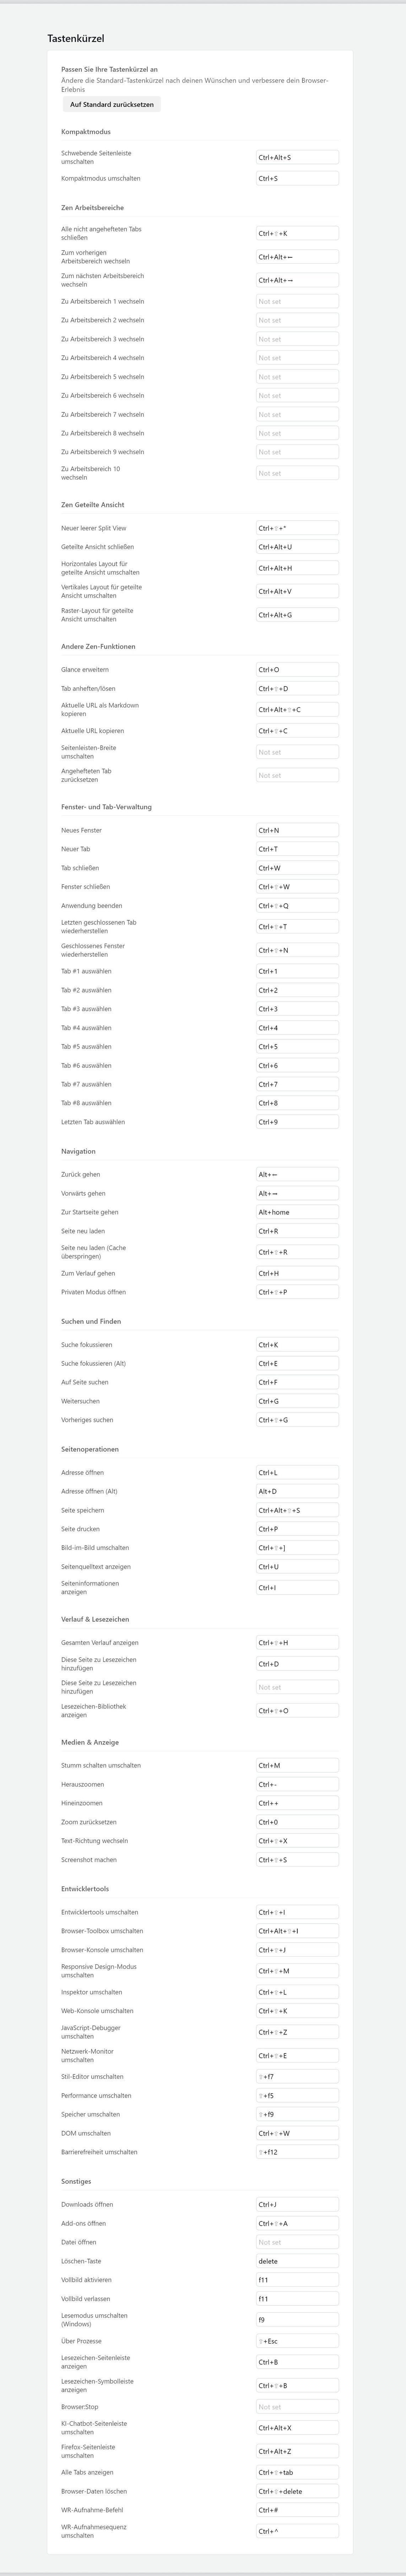406x2576 pixels.
Task: Select the "Neues Fenster" shortcut input
Action: click(x=297, y=830)
